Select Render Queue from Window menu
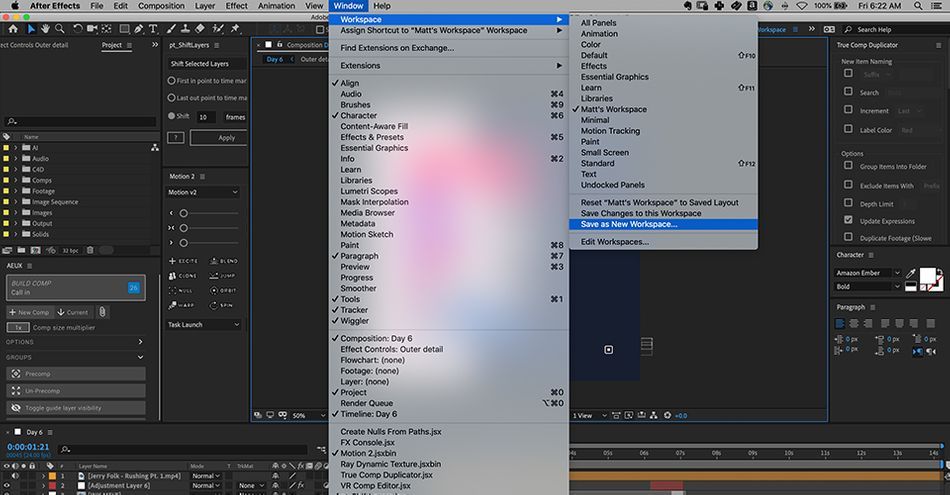 pyautogui.click(x=449, y=404)
